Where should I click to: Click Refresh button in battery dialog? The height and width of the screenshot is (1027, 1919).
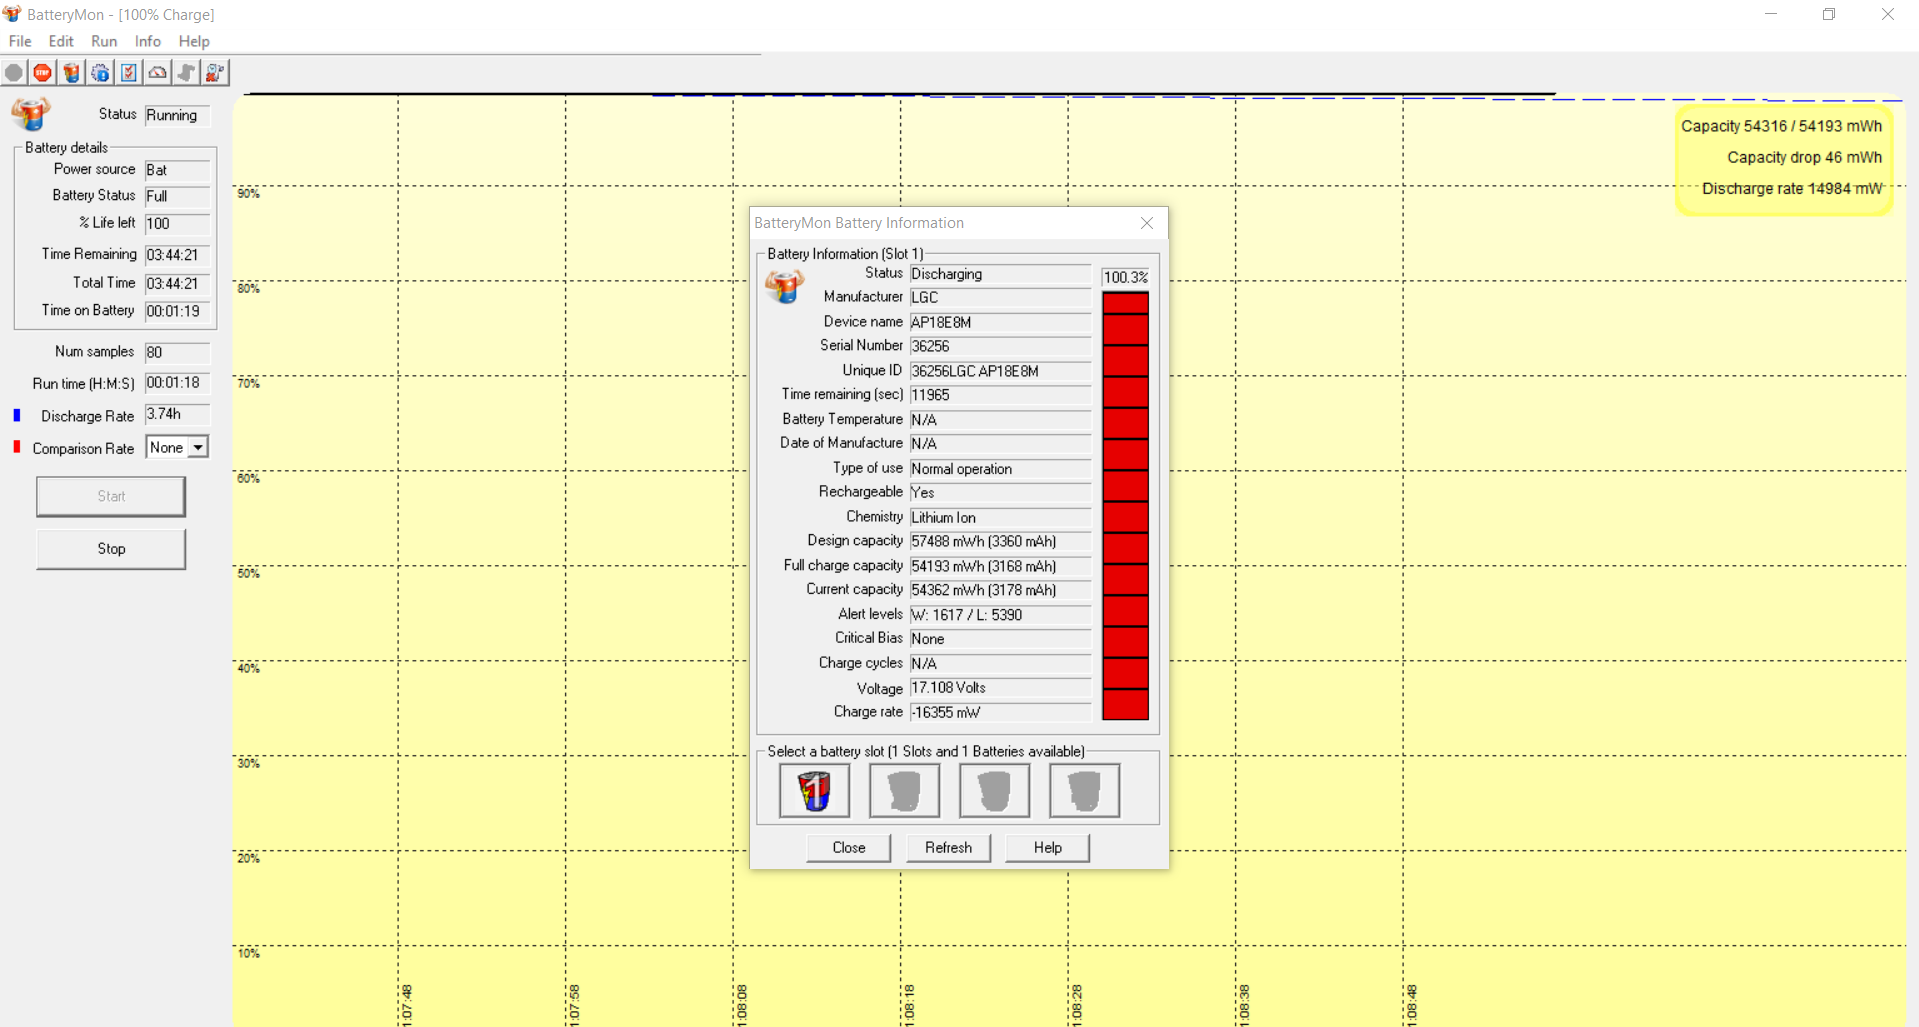[948, 847]
